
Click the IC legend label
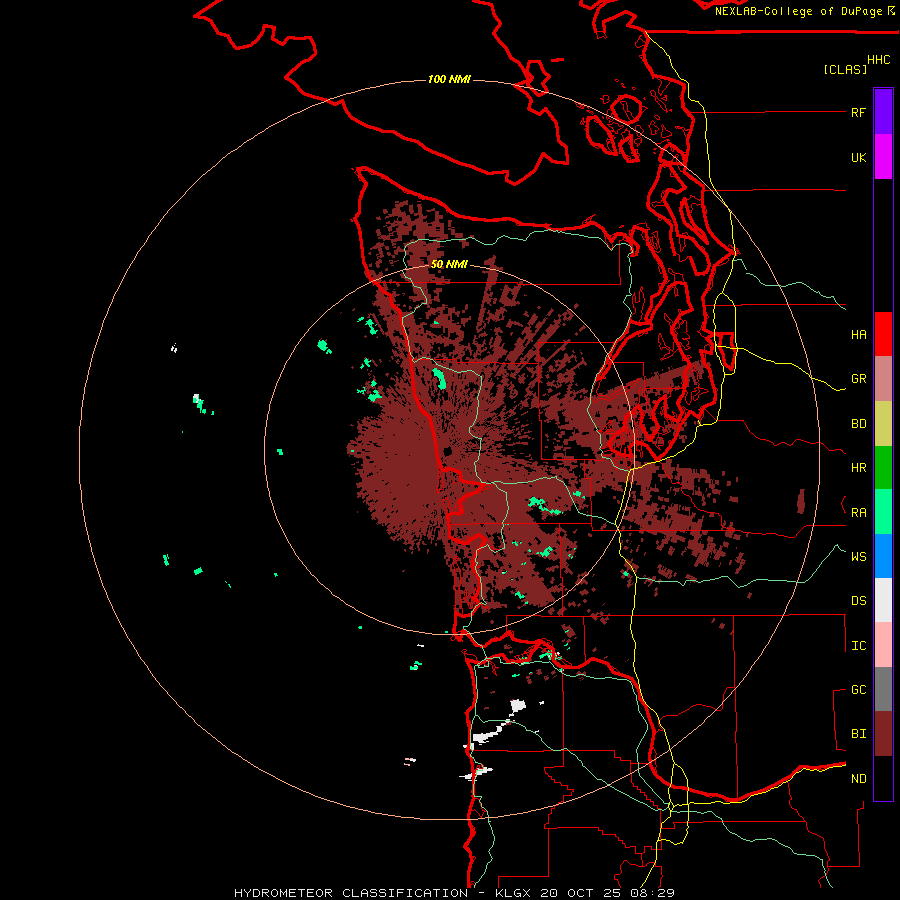pyautogui.click(x=858, y=646)
